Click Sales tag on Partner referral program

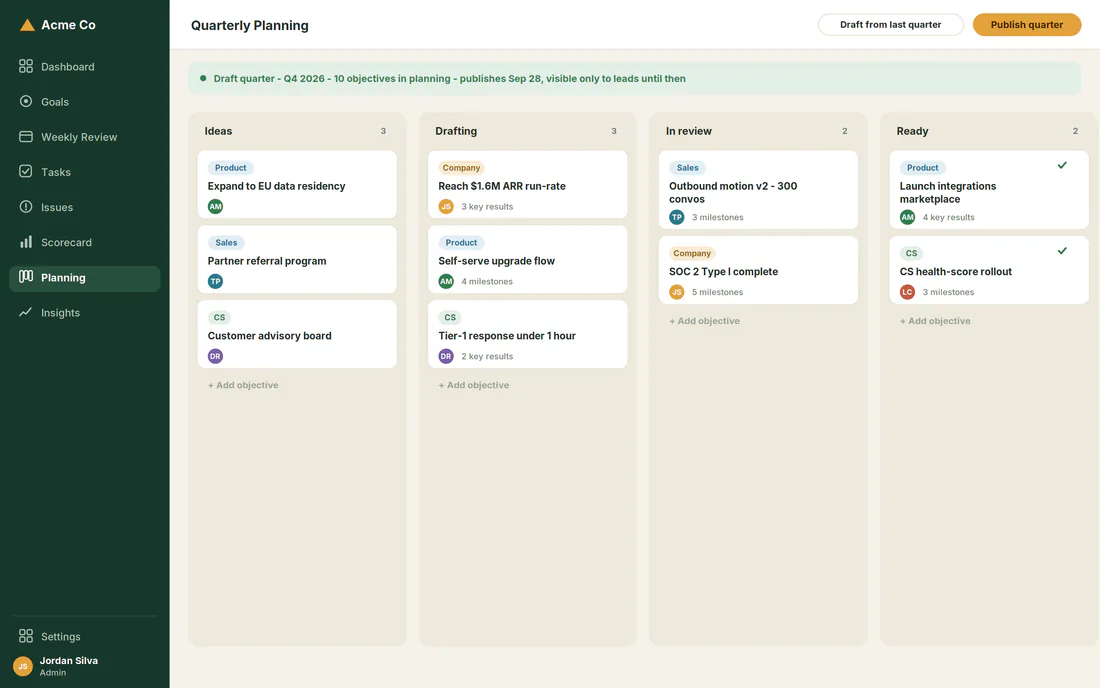point(226,243)
